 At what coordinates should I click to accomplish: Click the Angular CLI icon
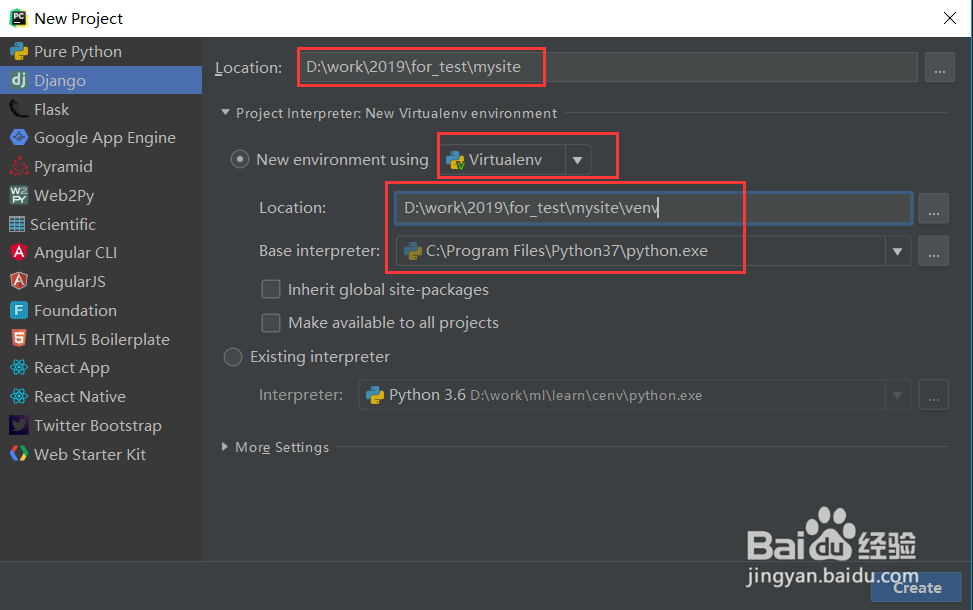coord(18,253)
